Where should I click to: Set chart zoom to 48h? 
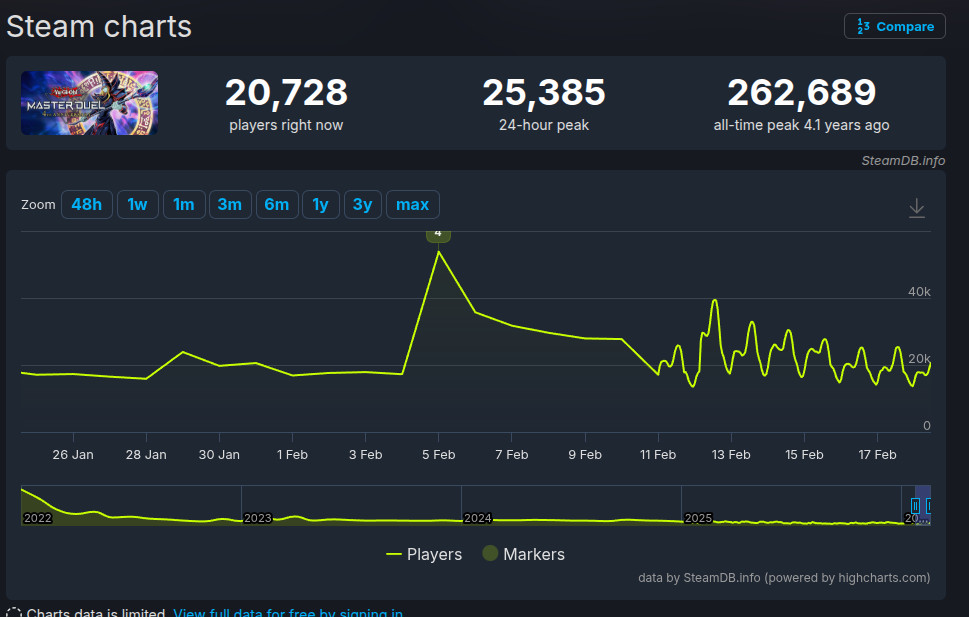(87, 205)
